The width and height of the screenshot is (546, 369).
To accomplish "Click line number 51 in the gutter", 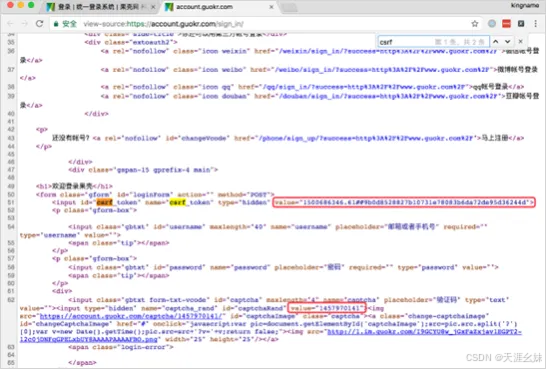I will tap(11, 203).
